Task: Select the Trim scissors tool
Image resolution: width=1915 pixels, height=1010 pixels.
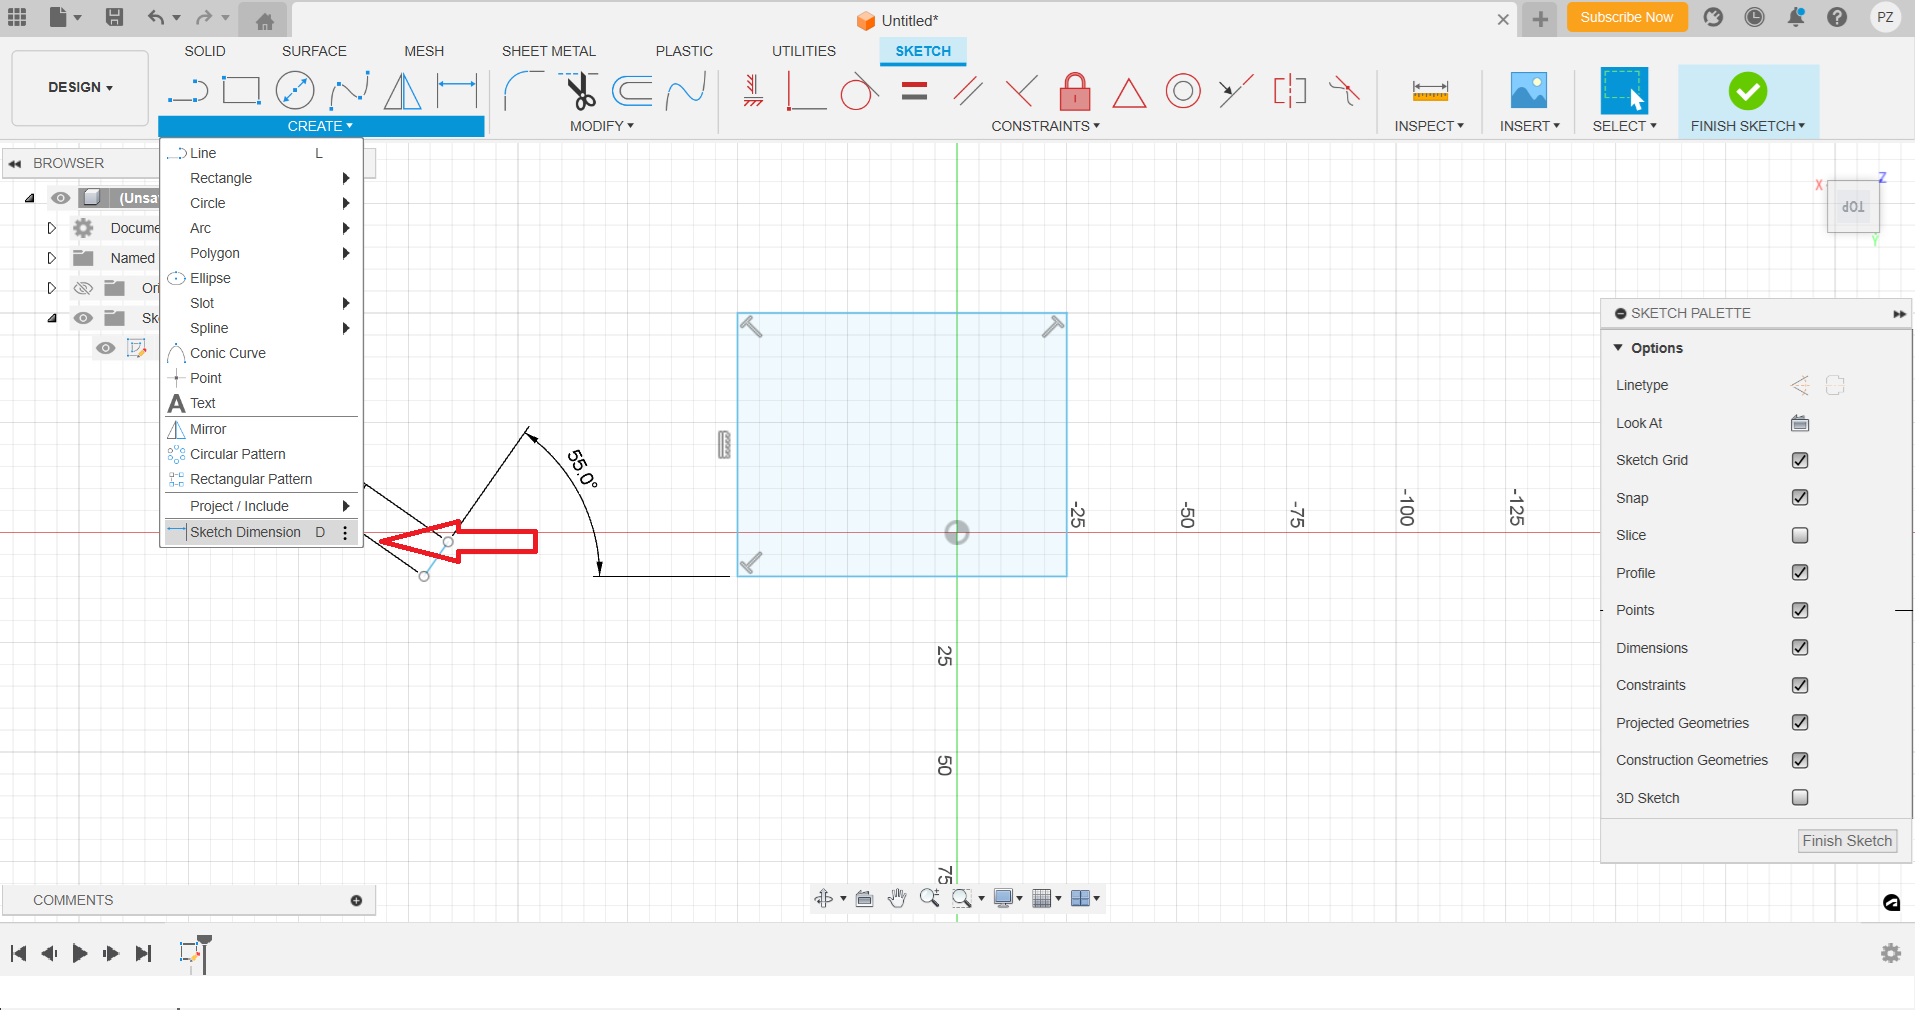Action: point(579,92)
